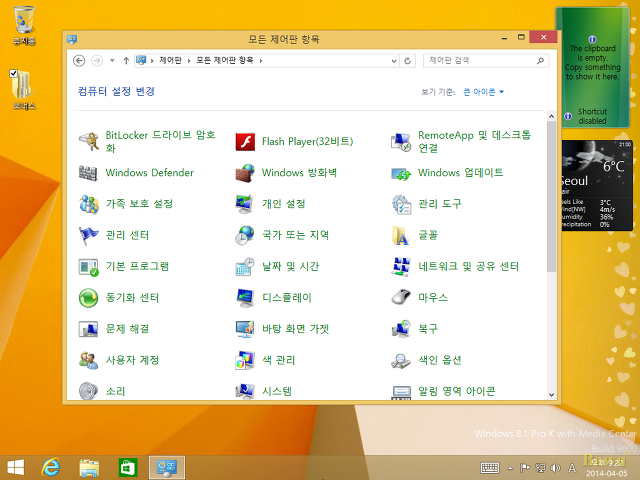Click the search magnifier button
640x480 pixels.
click(x=540, y=61)
